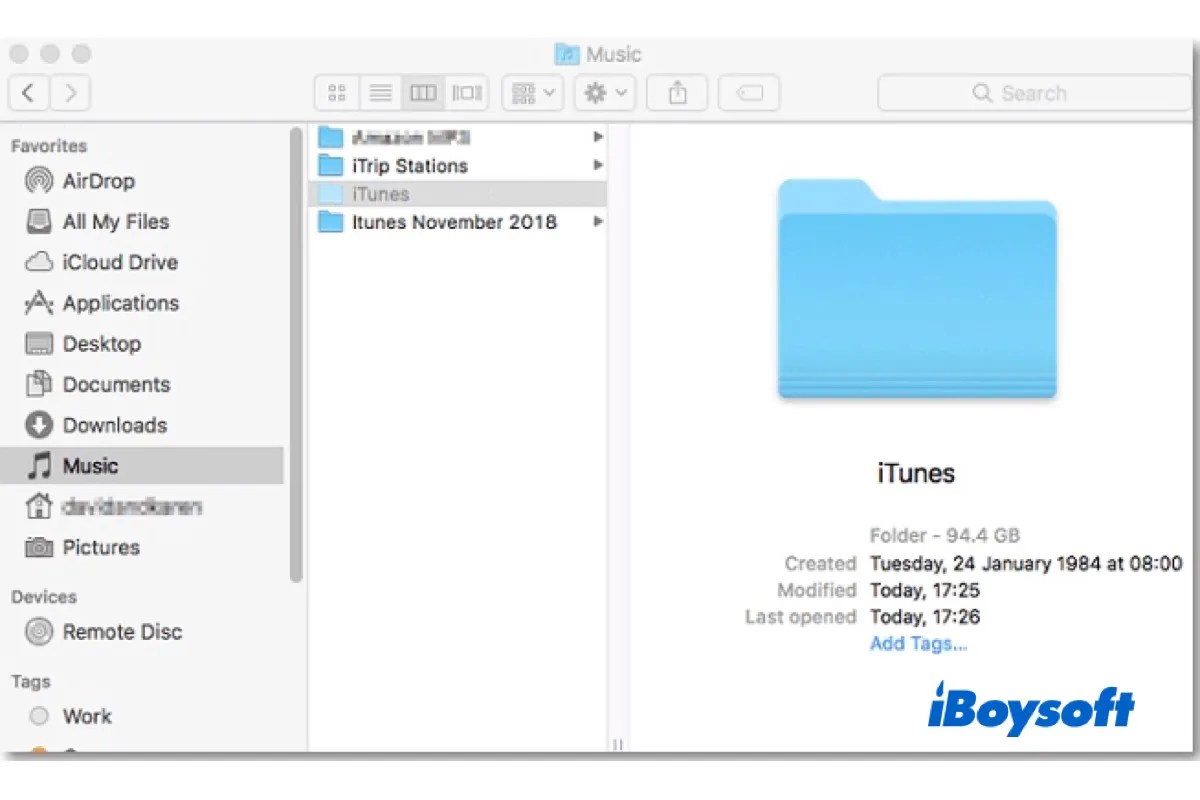1200x800 pixels.
Task: Click the Add Tags link
Action: [917, 643]
